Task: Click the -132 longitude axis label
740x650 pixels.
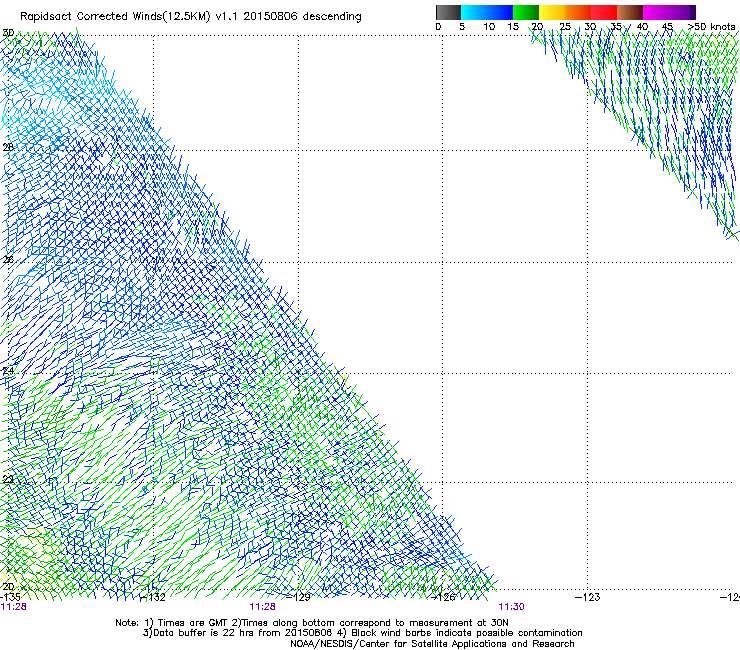Action: pos(154,597)
